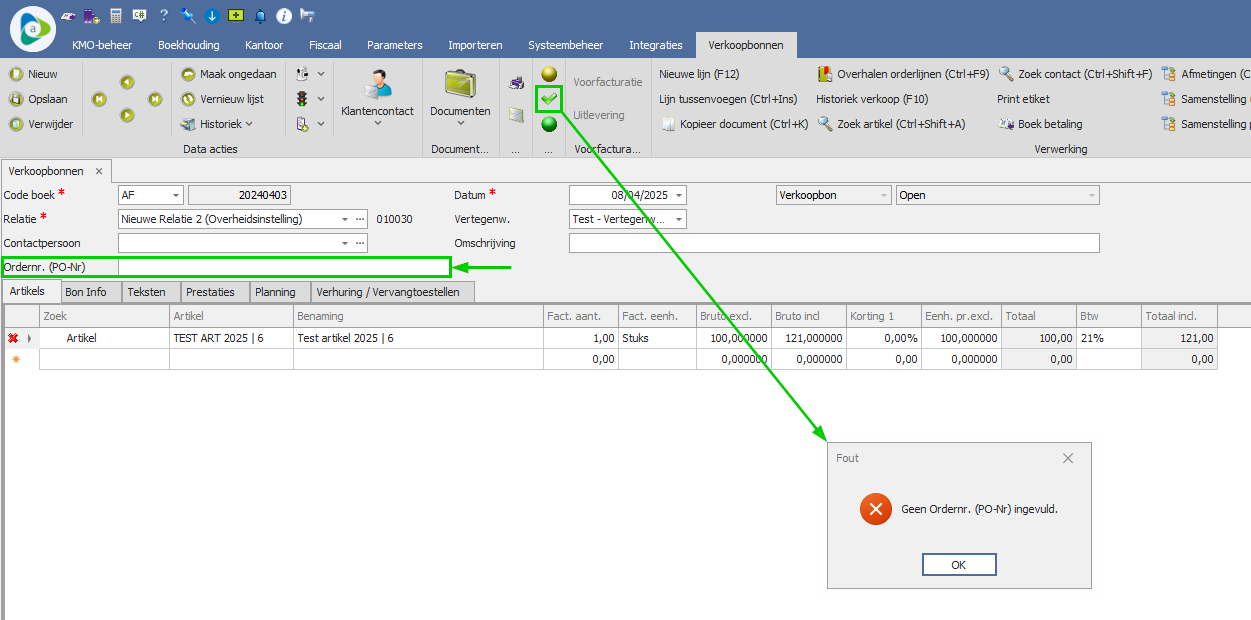Switch to the Bon Info tab

[86, 292]
